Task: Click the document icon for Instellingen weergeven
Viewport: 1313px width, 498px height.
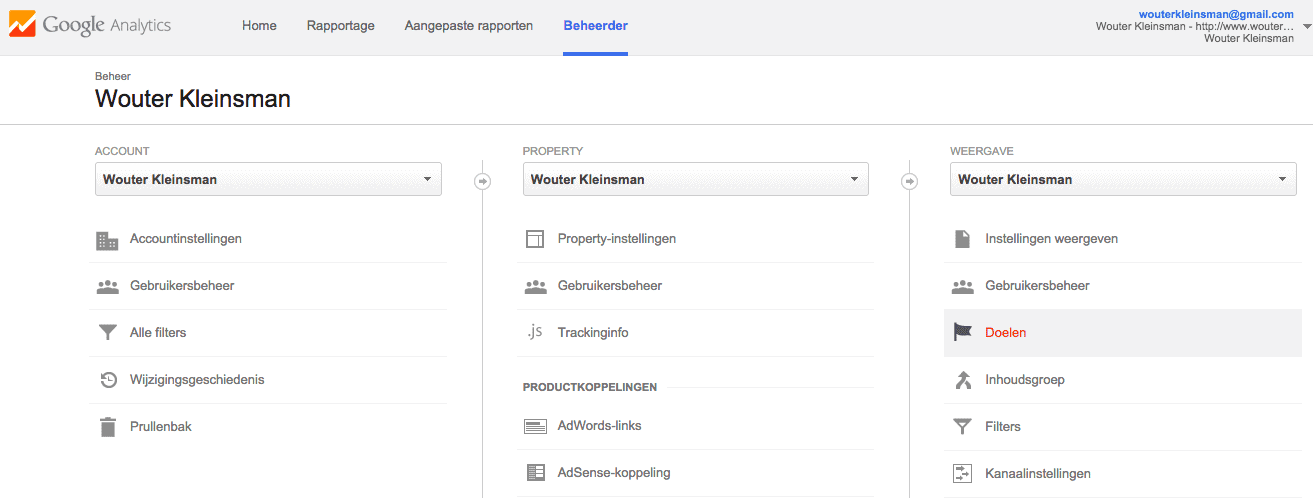Action: click(x=962, y=239)
